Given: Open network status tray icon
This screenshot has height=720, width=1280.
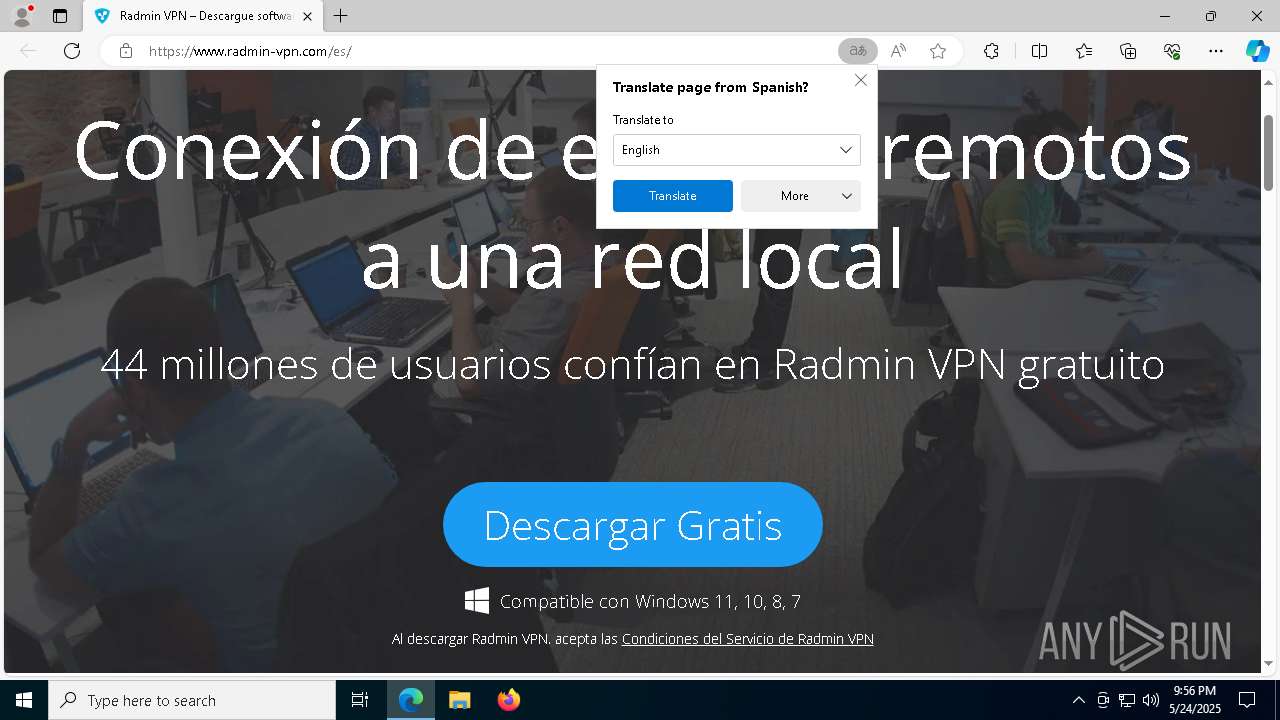Looking at the screenshot, I should click(1127, 700).
